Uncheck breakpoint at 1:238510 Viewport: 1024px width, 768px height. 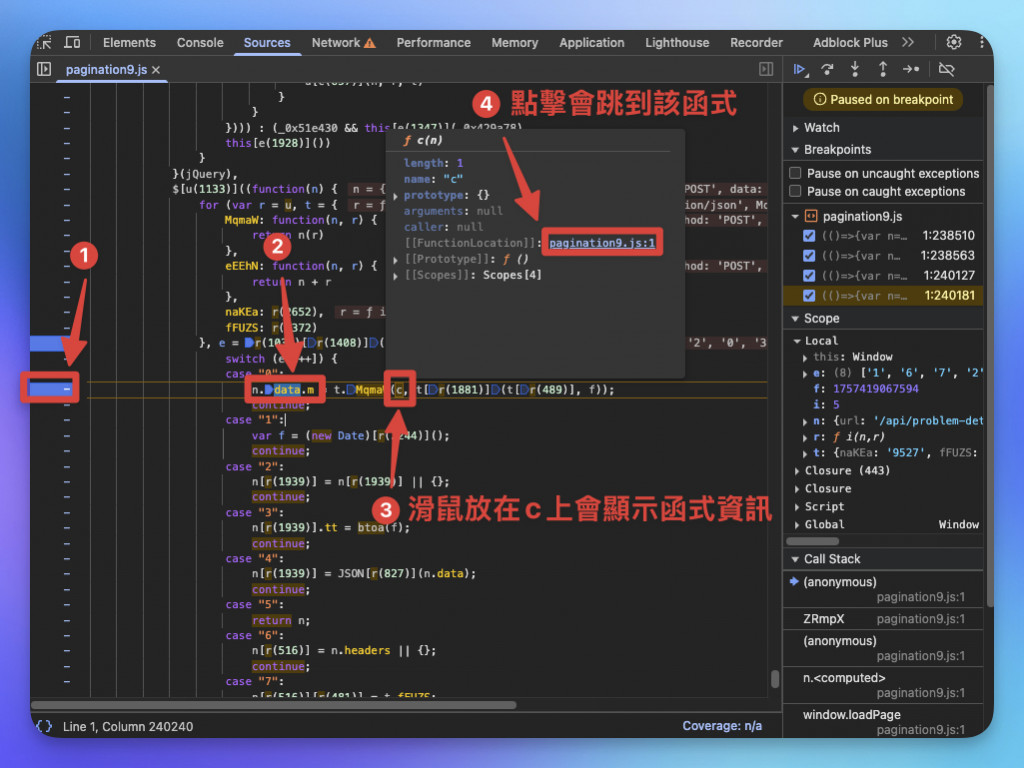pyautogui.click(x=809, y=236)
